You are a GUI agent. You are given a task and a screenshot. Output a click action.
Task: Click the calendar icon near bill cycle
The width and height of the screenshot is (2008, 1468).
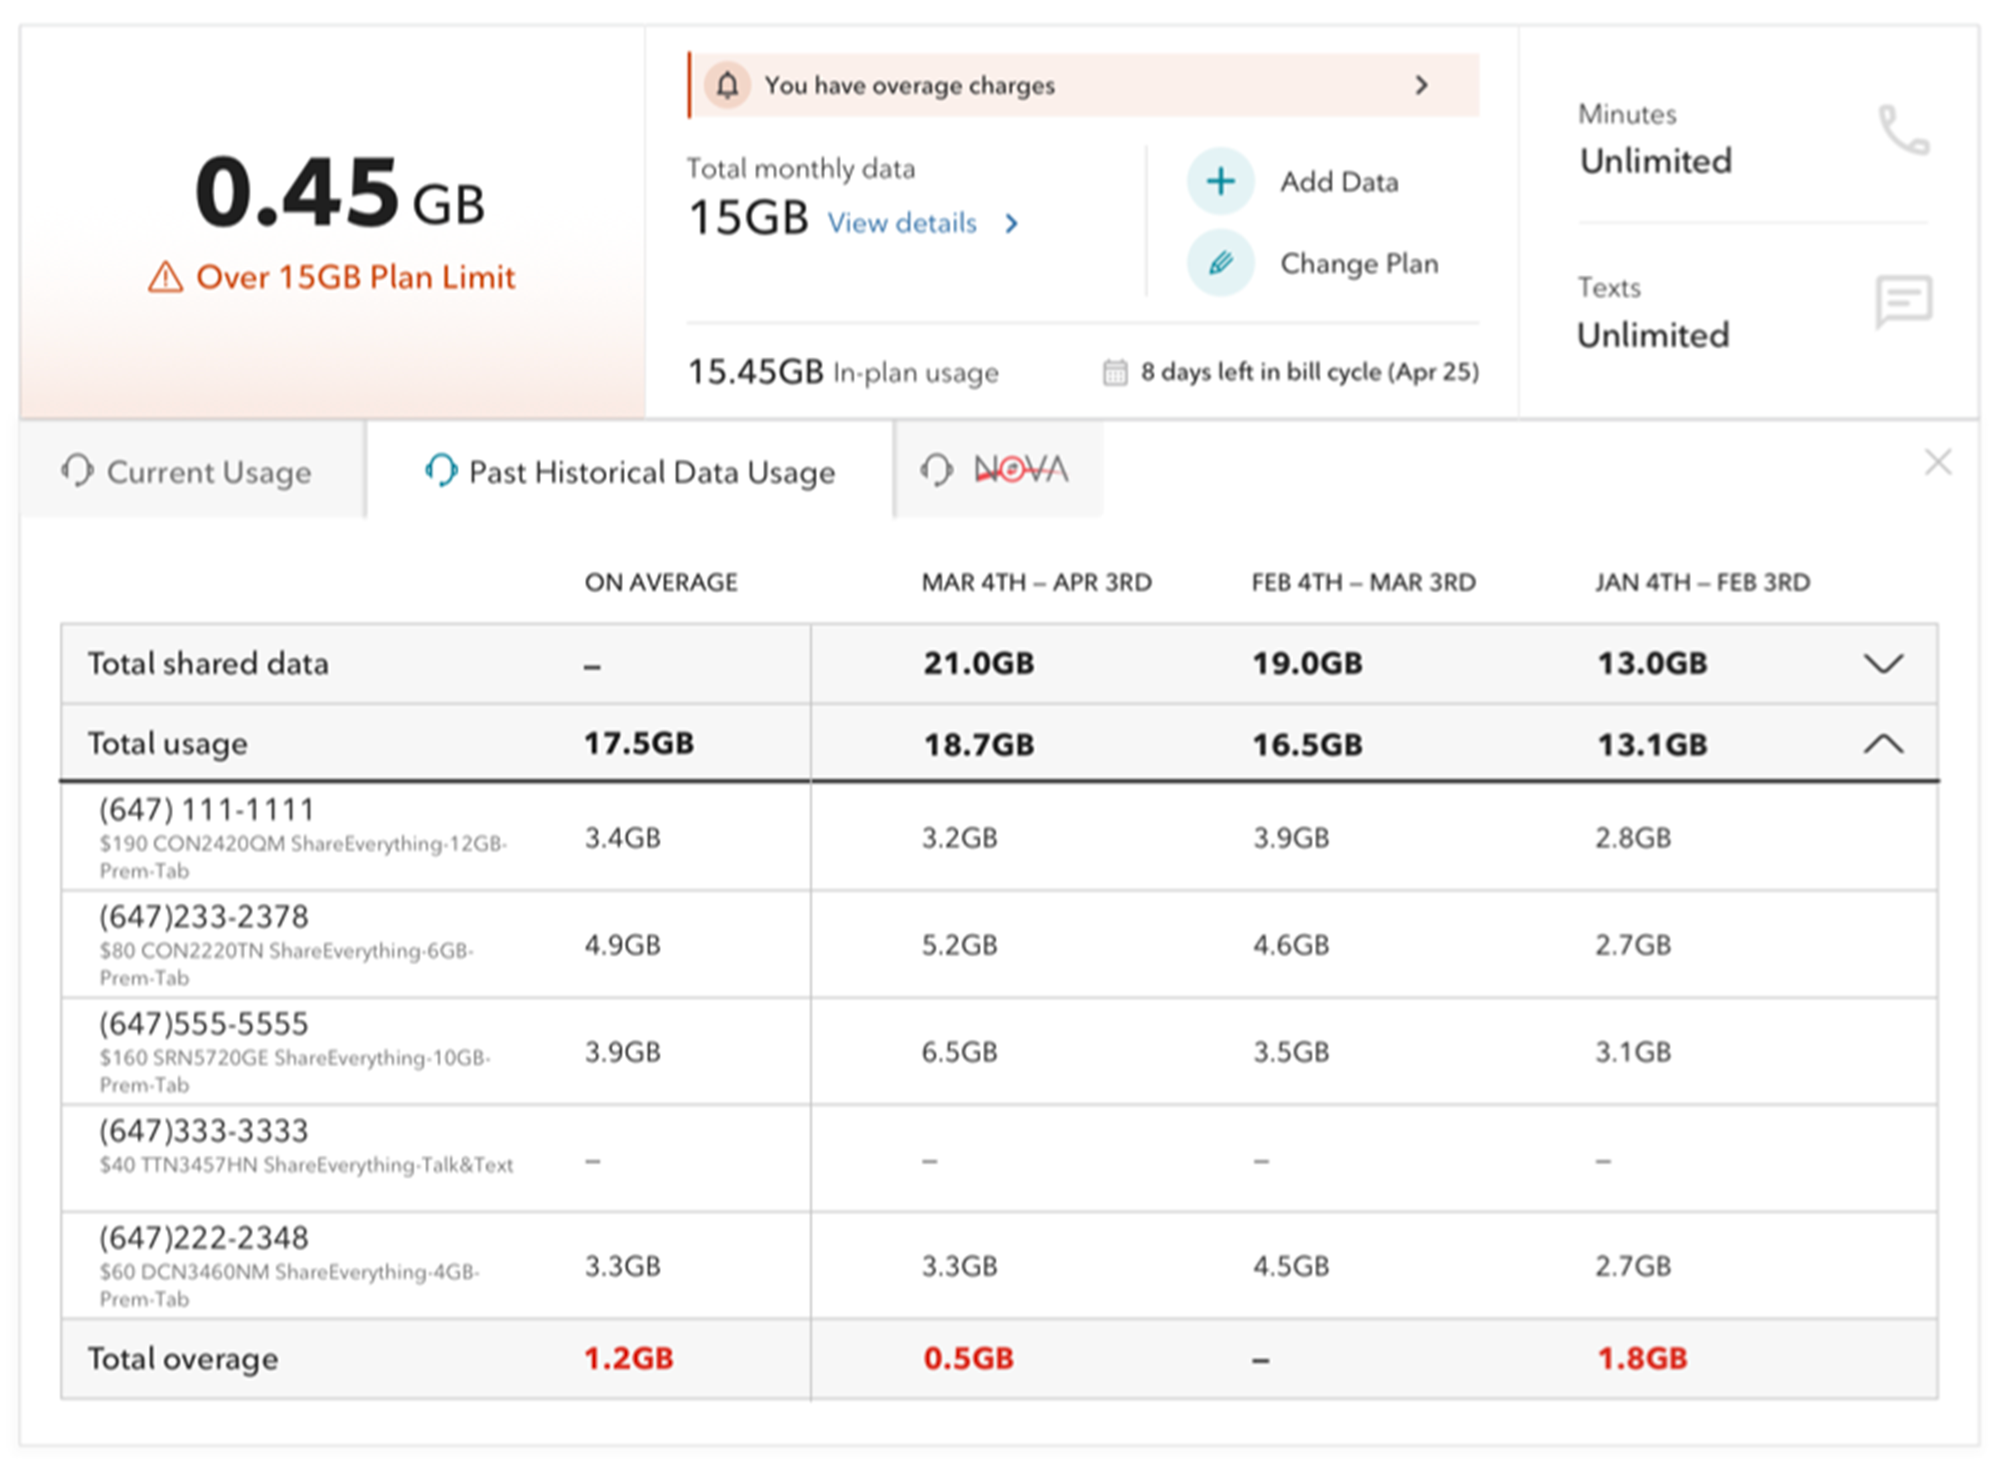tap(1114, 373)
